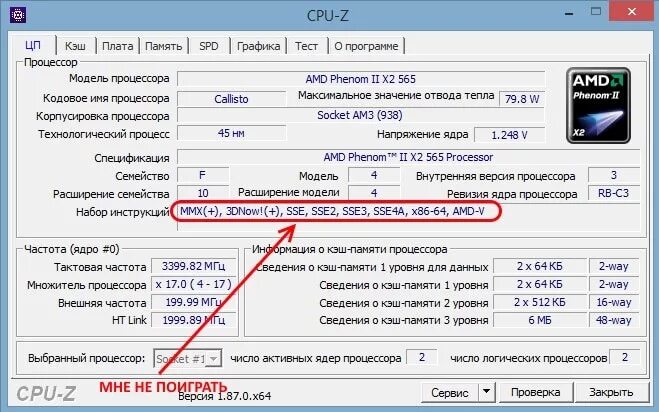Minimize the CPU-Z window
The image size is (659, 412).
coord(569,13)
